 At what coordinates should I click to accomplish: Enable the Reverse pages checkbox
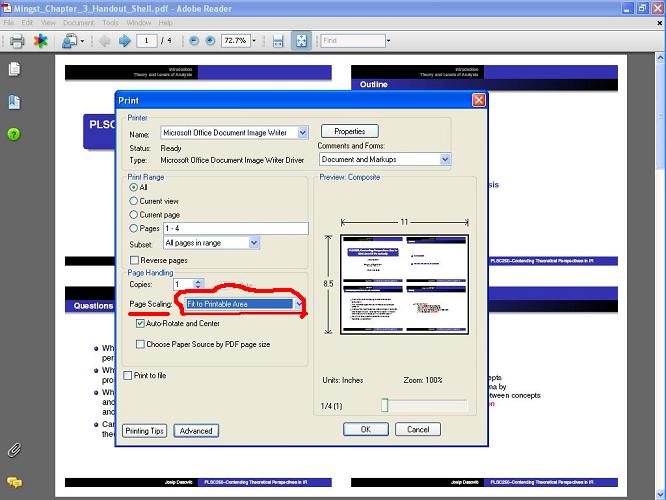[x=135, y=260]
